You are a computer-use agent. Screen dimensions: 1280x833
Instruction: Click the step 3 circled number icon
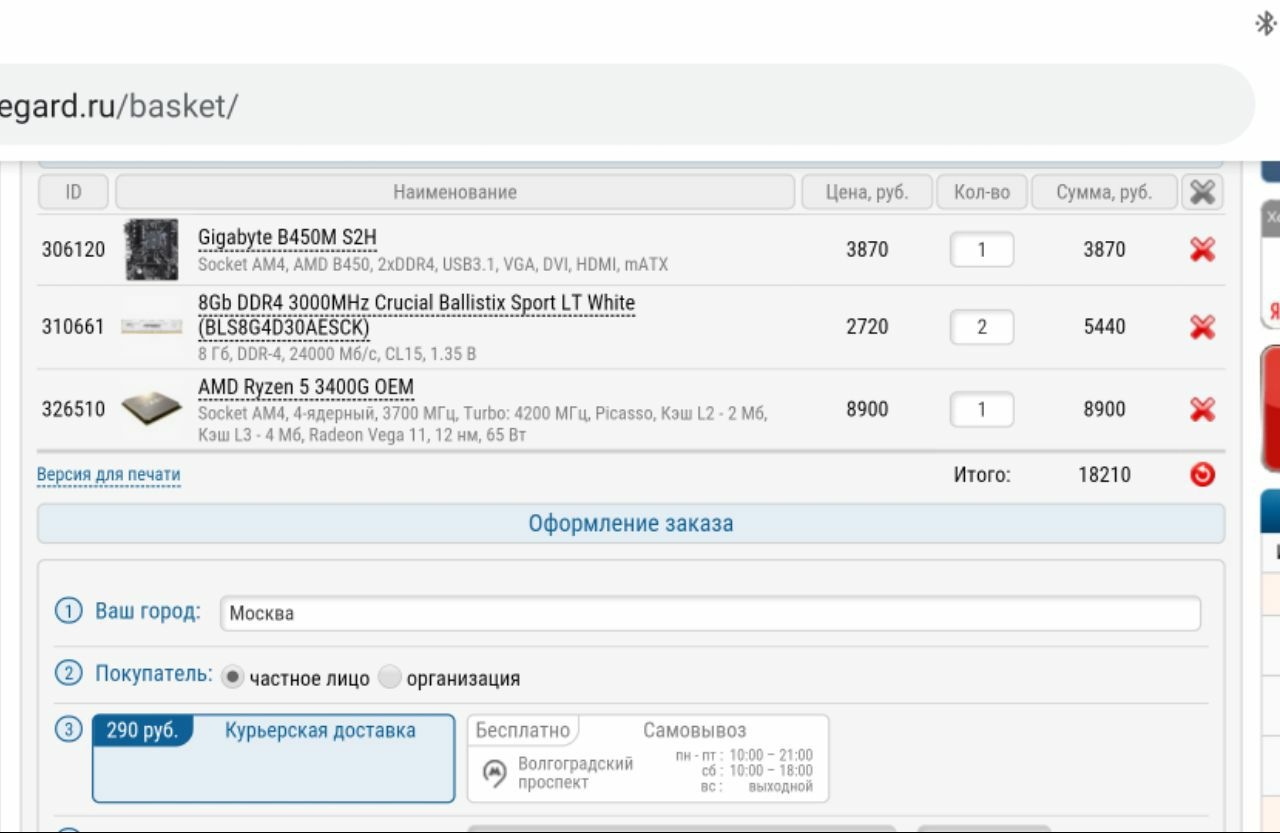68,730
